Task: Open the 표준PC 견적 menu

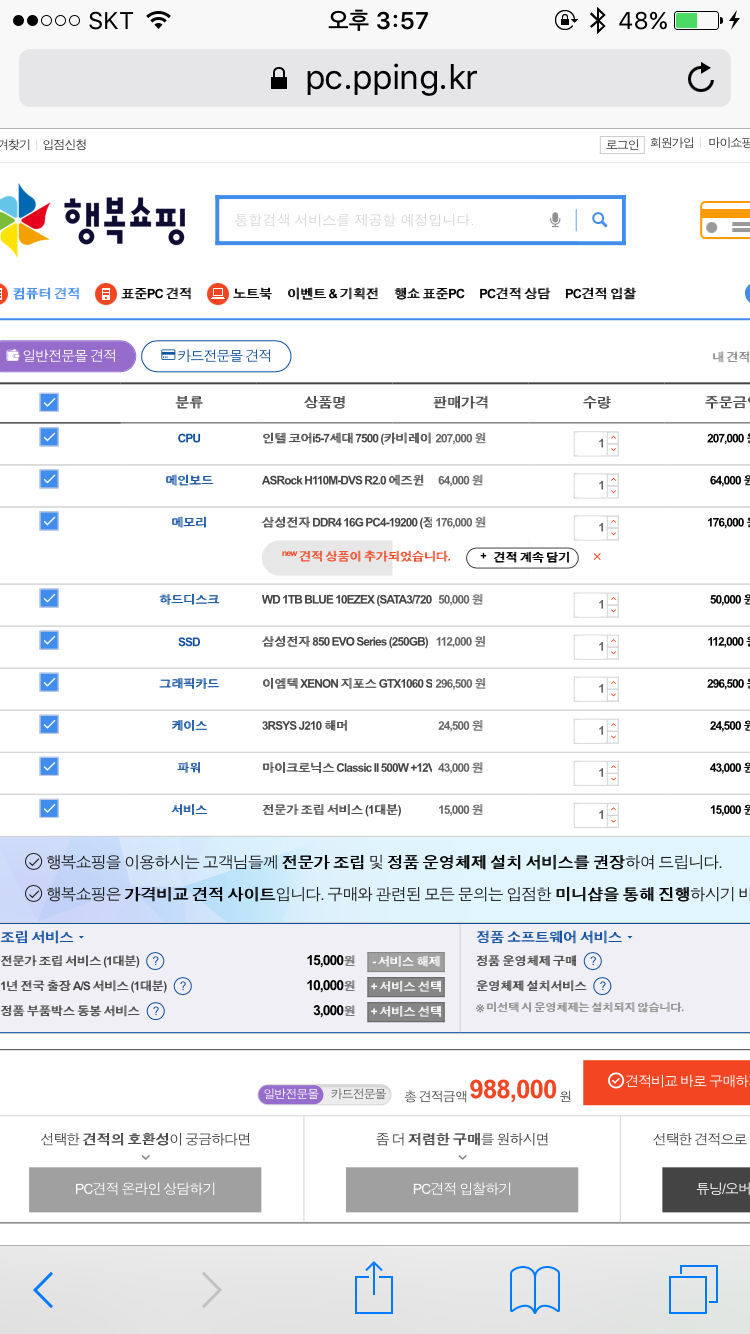Action: (x=144, y=294)
